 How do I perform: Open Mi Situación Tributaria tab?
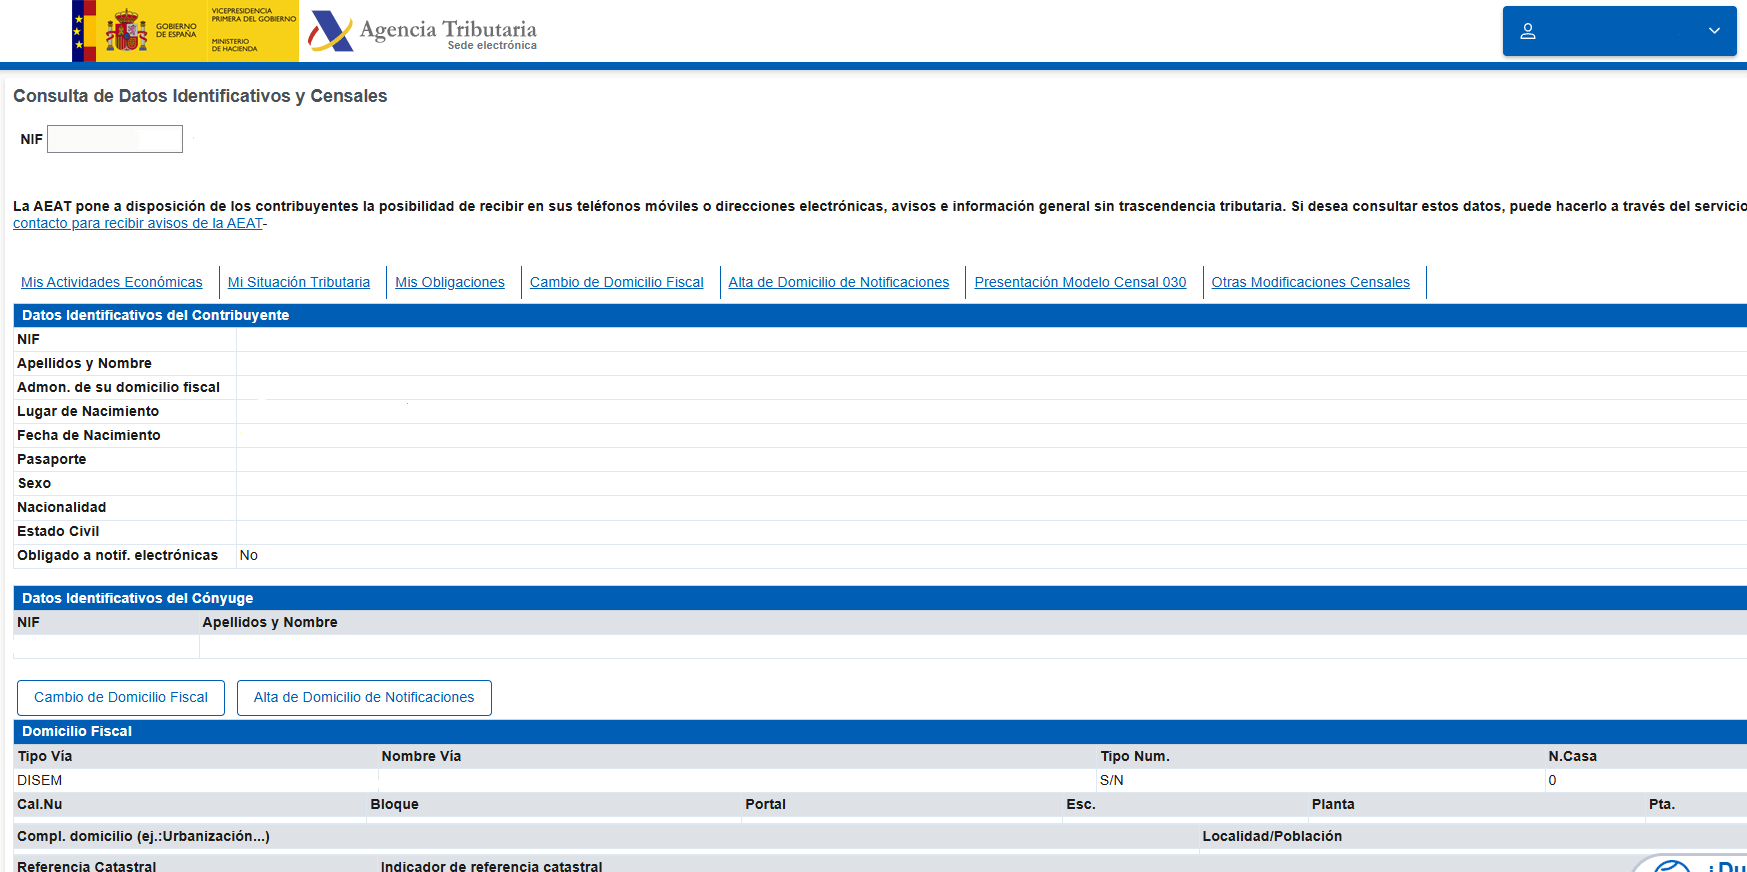[x=299, y=282]
